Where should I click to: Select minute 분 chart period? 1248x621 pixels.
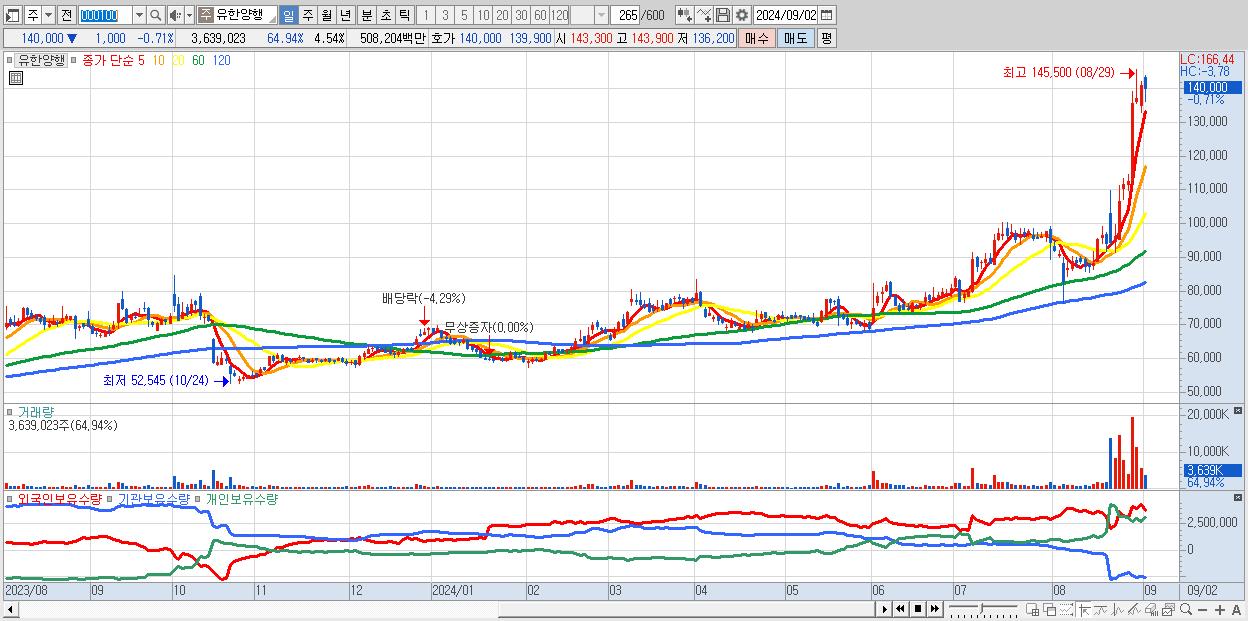tap(366, 15)
